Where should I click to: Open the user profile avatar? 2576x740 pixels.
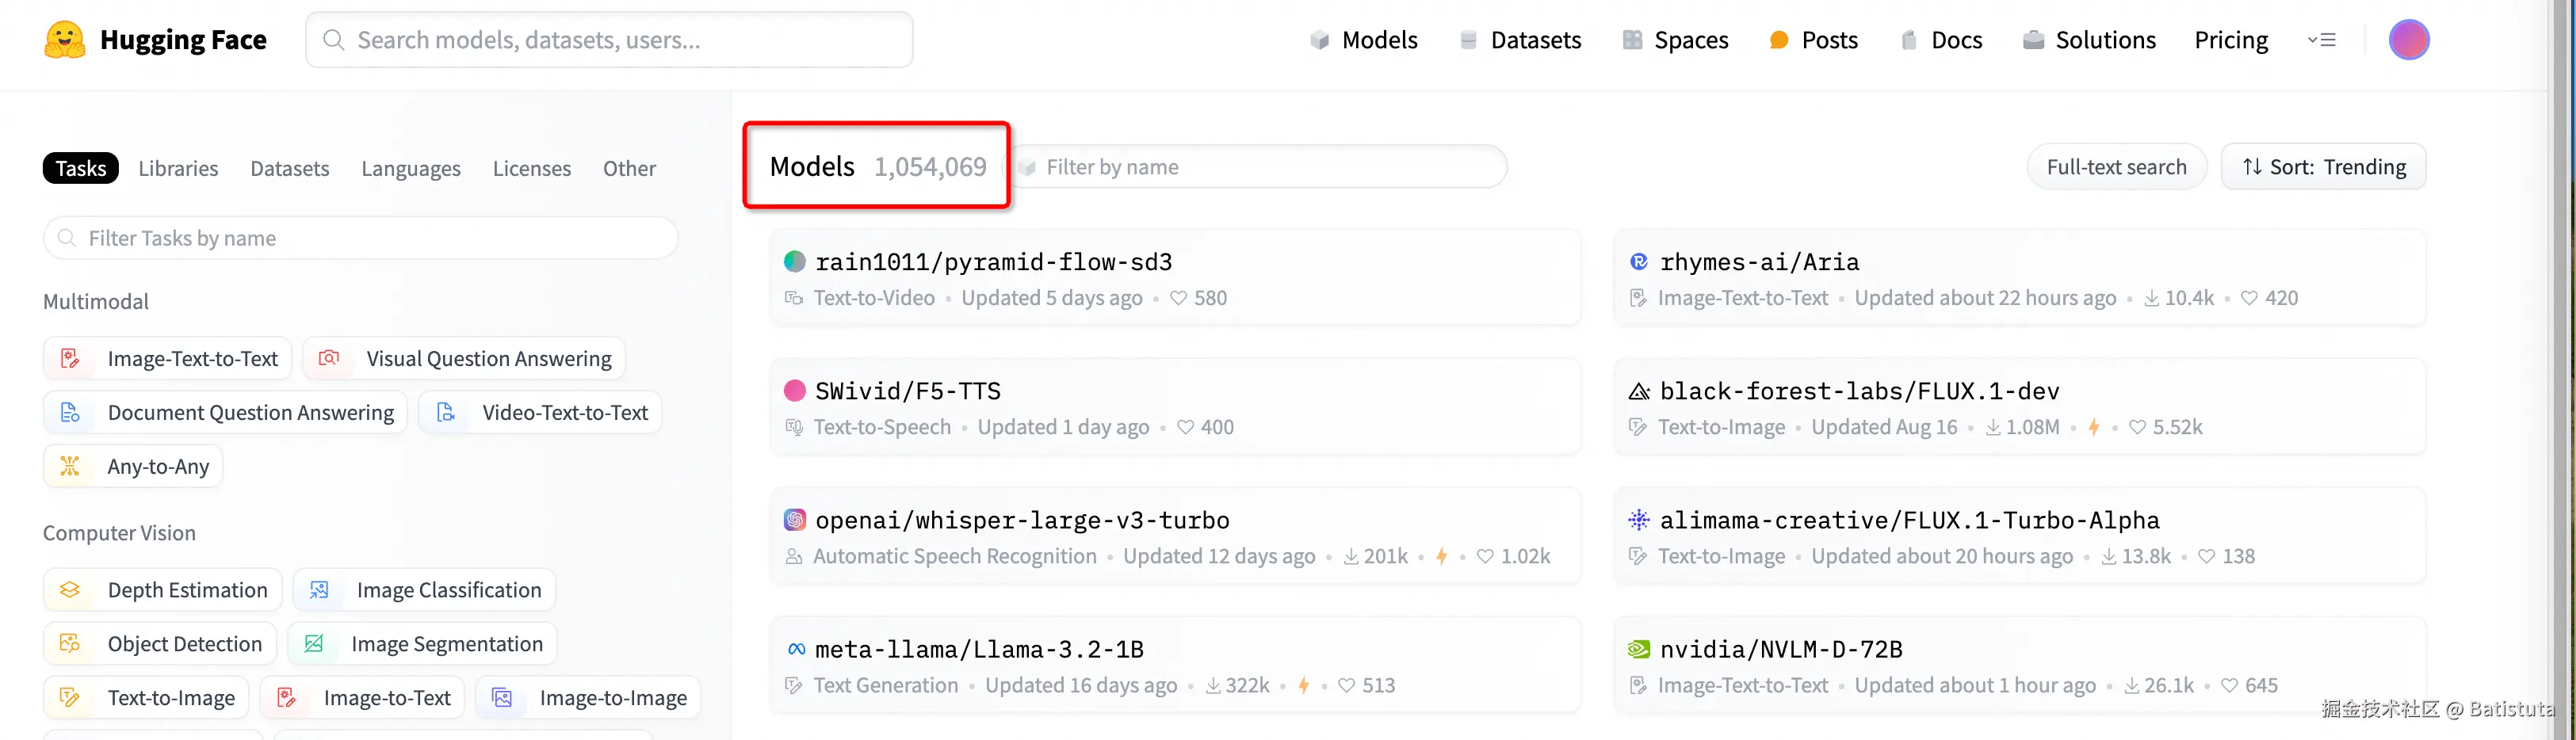(x=2408, y=40)
